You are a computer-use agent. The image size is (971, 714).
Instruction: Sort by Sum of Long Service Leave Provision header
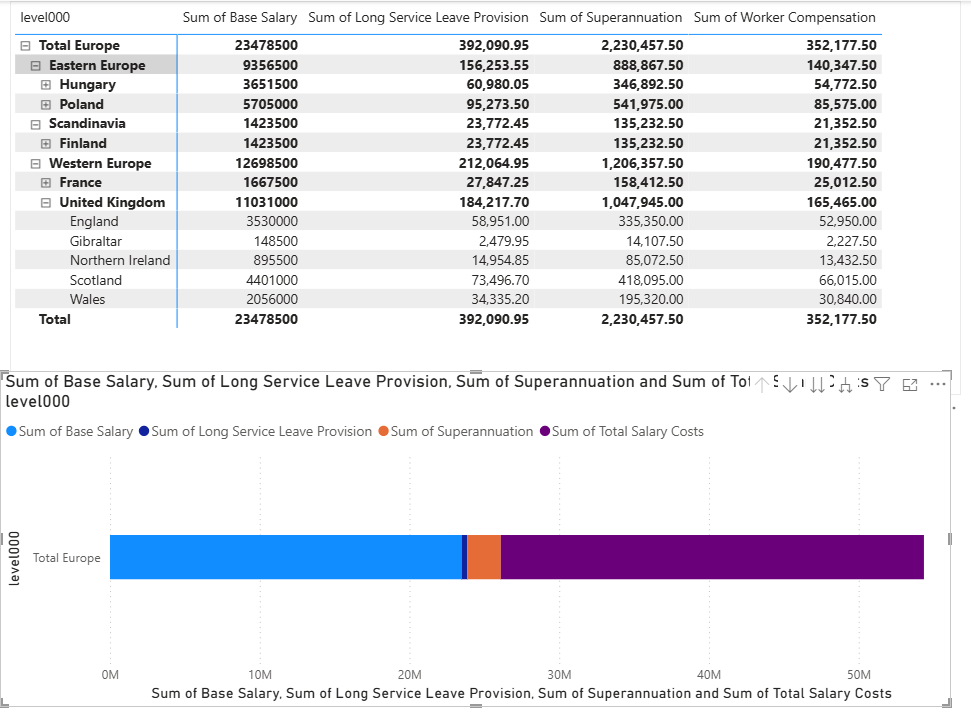pos(418,17)
